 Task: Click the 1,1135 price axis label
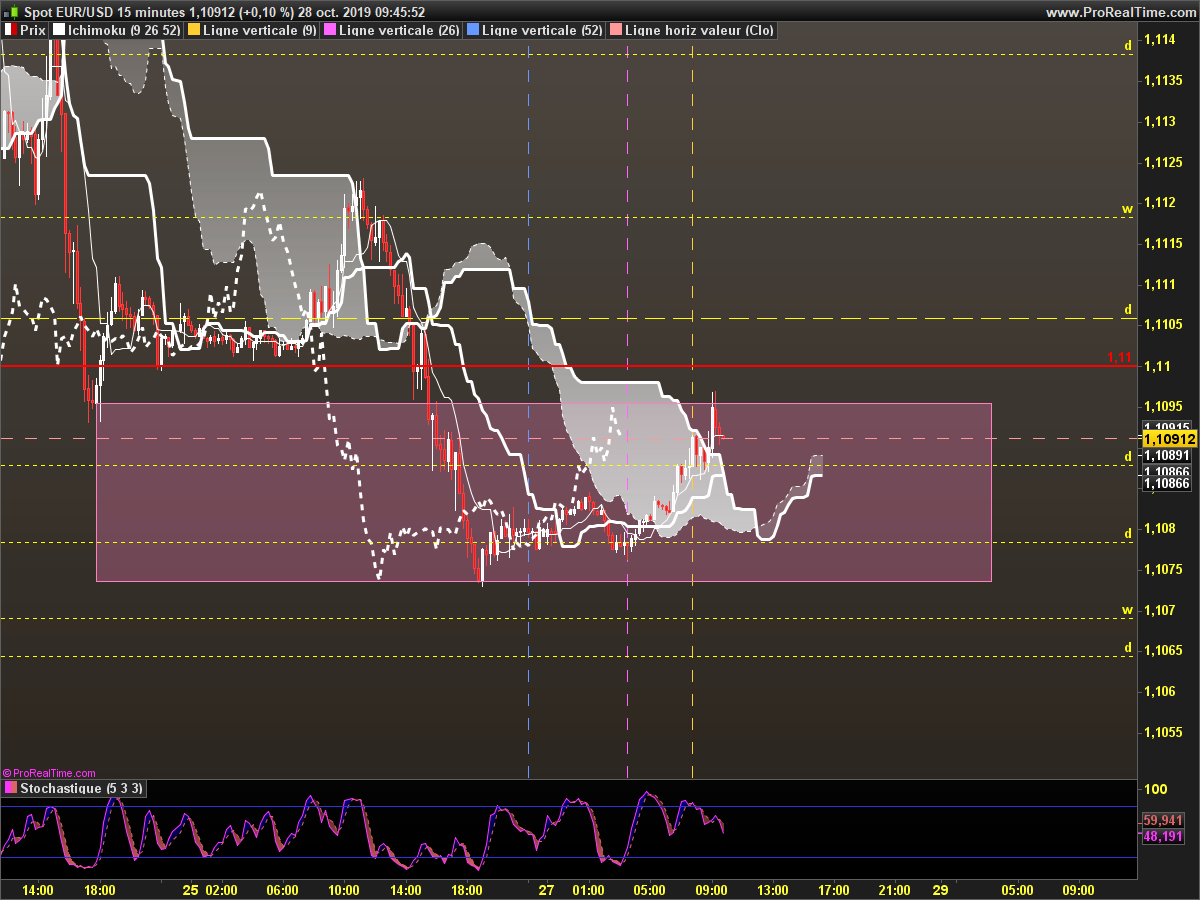(x=1164, y=81)
